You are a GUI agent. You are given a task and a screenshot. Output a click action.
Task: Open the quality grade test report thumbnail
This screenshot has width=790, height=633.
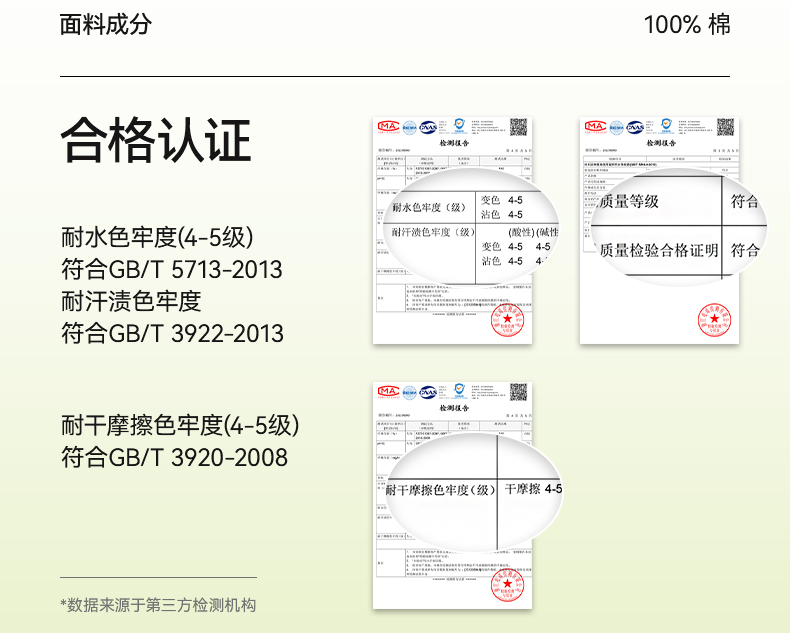pyautogui.click(x=660, y=231)
